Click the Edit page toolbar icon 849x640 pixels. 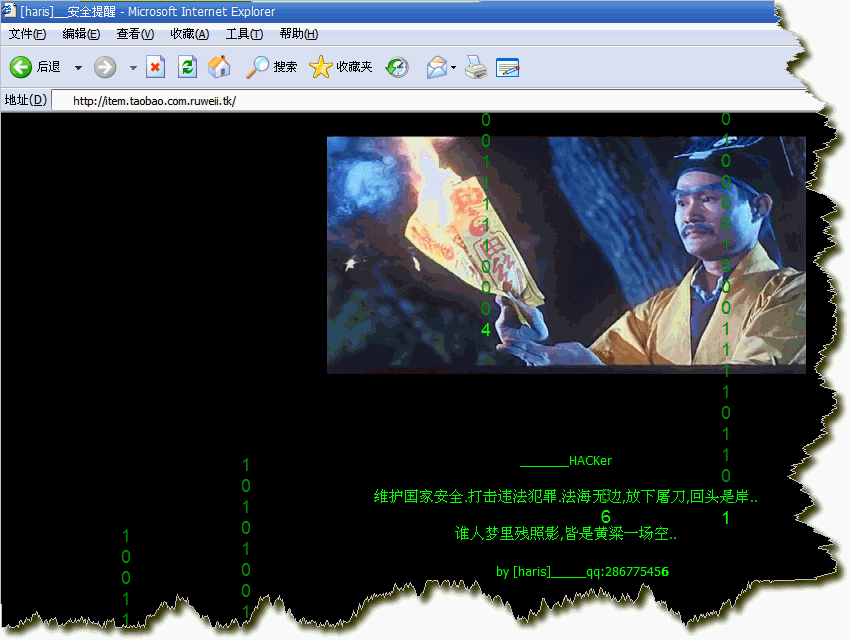tap(507, 67)
